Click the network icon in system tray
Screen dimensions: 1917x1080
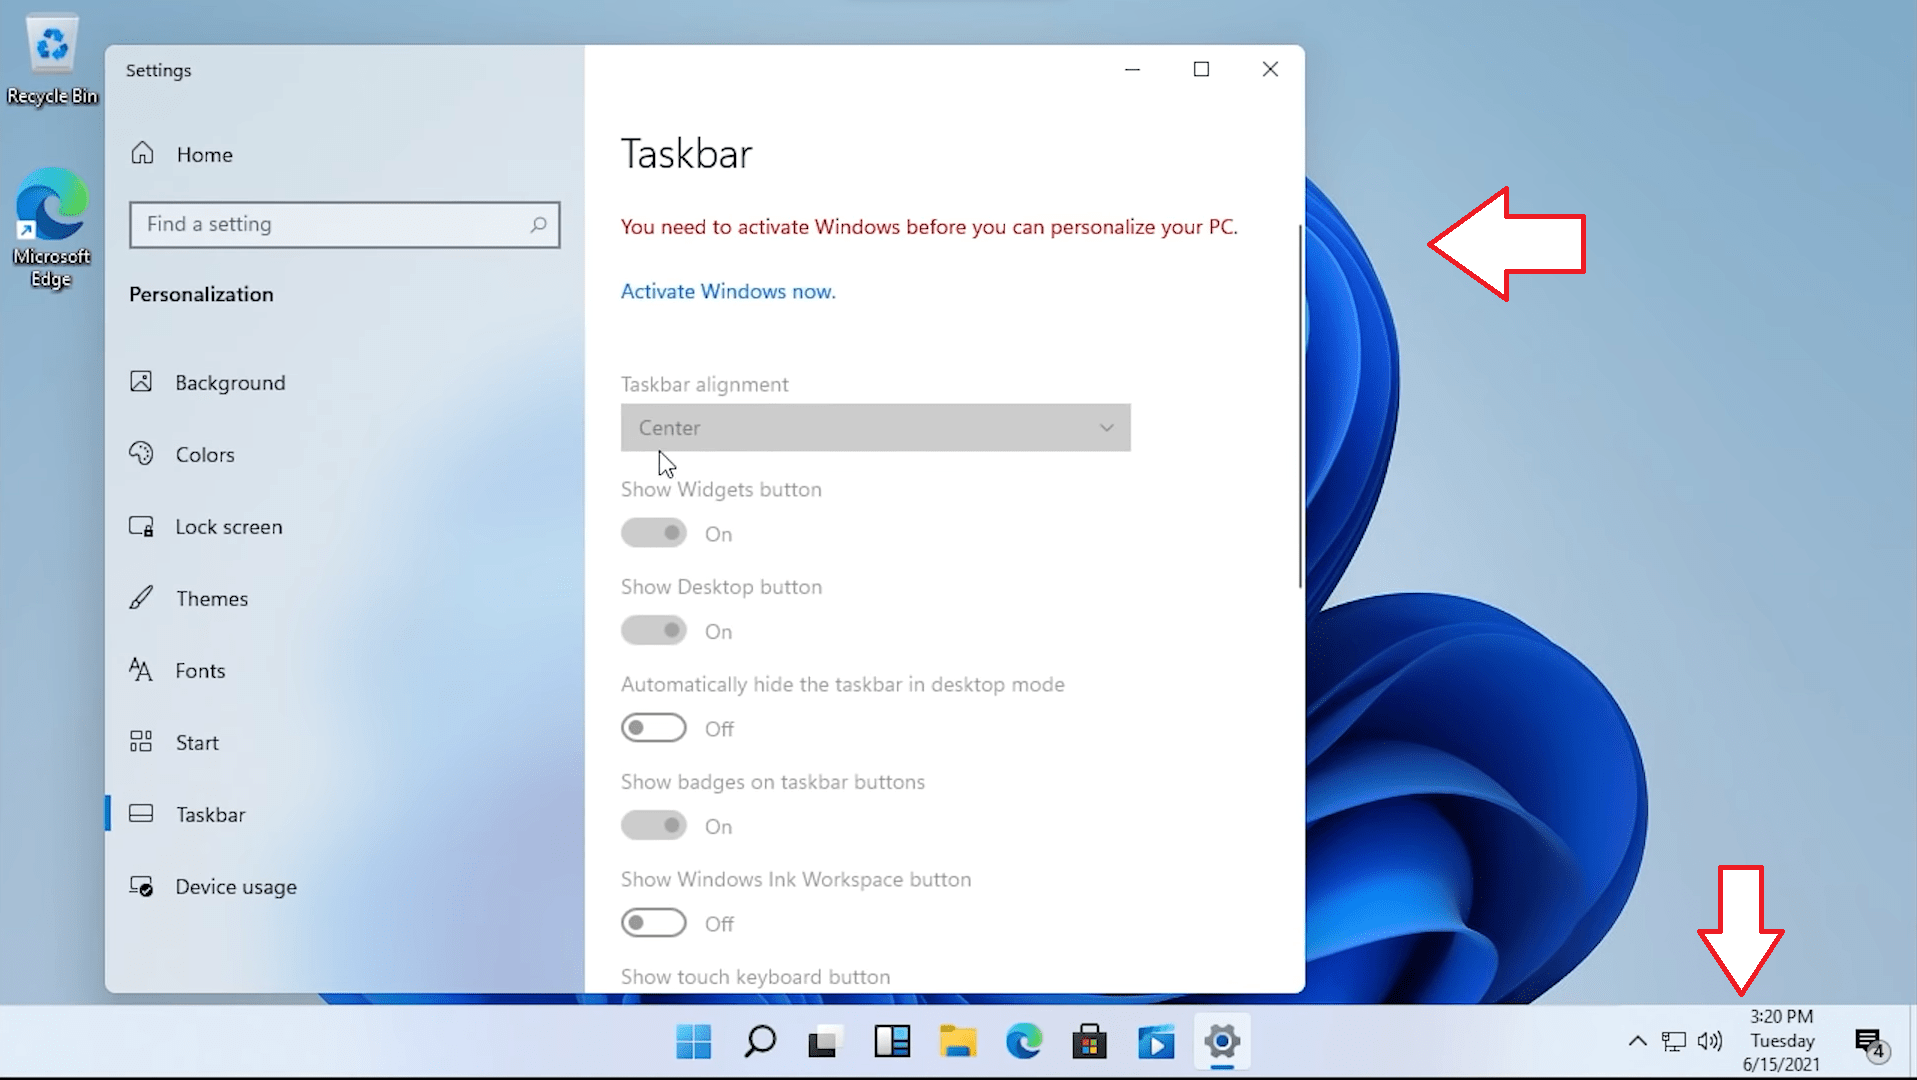click(1673, 1042)
